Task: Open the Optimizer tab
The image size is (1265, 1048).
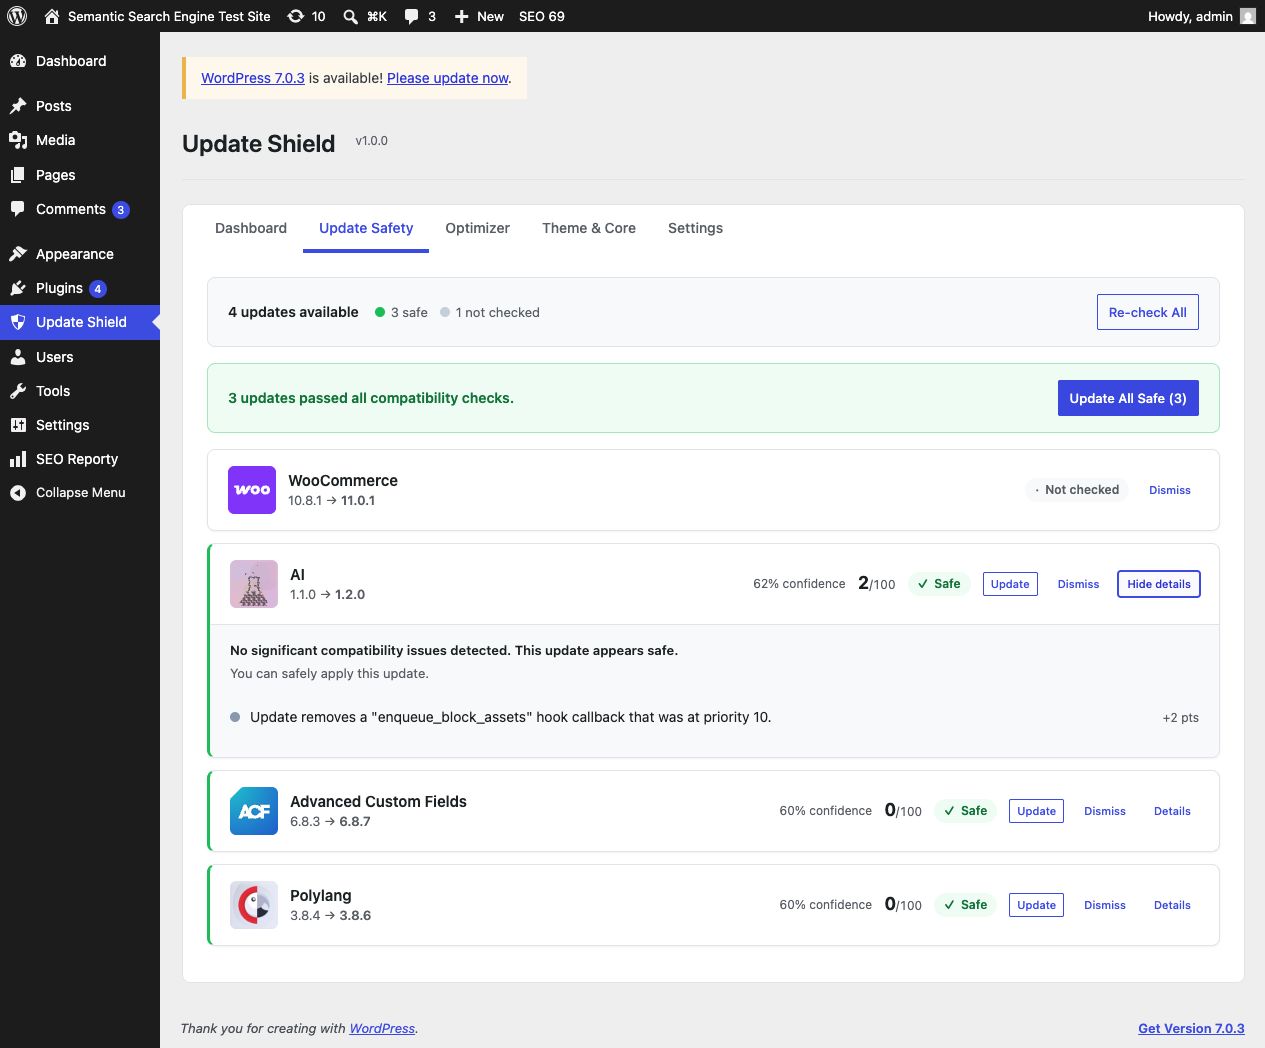Action: click(x=478, y=228)
